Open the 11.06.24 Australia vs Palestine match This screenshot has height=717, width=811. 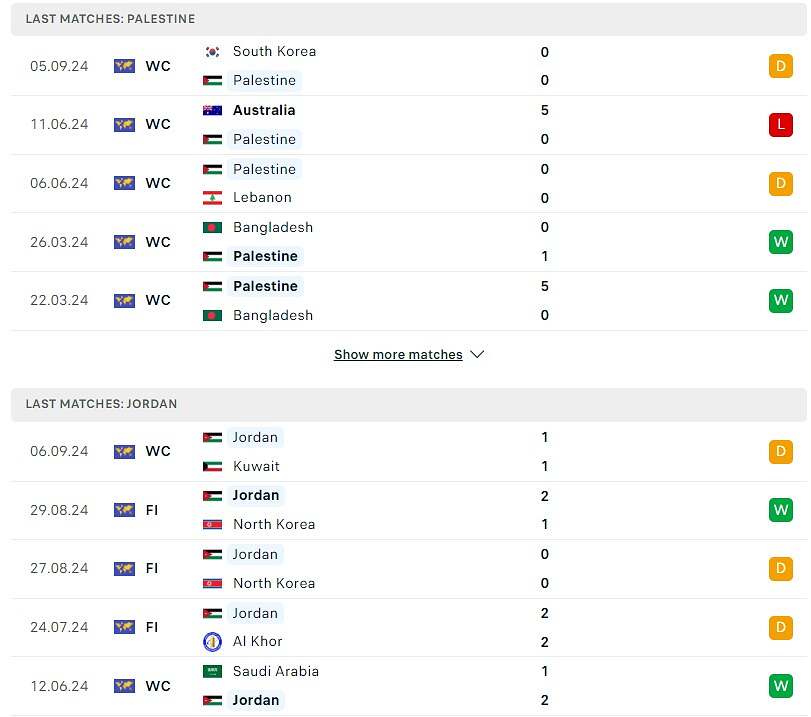coord(400,125)
